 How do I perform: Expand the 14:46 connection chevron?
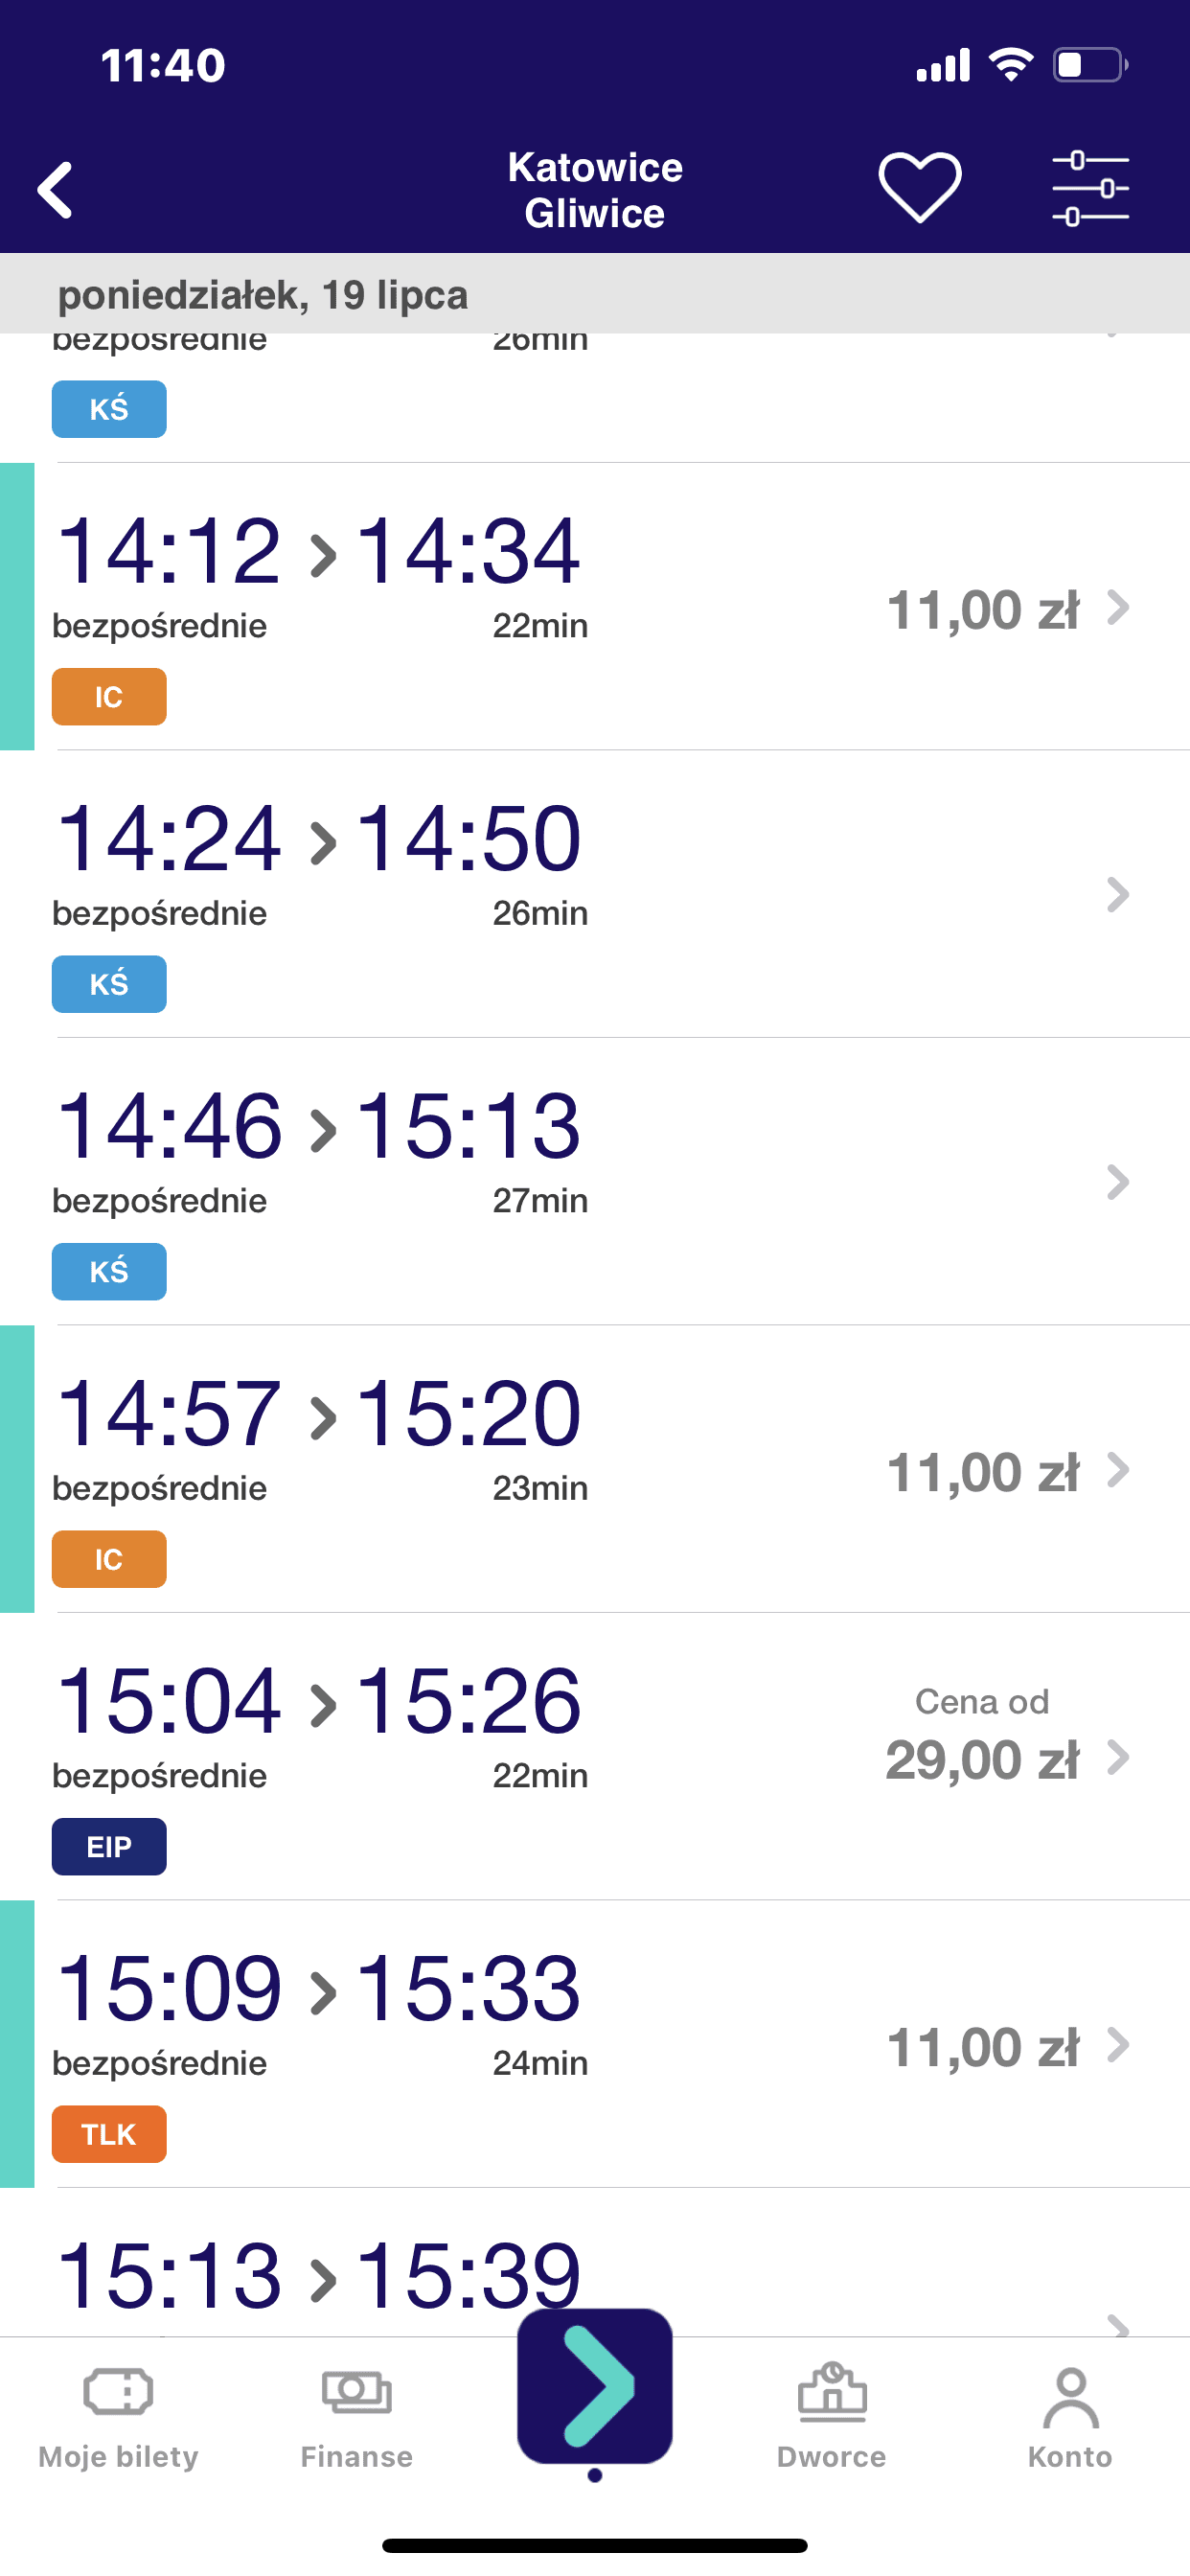pyautogui.click(x=1118, y=1182)
